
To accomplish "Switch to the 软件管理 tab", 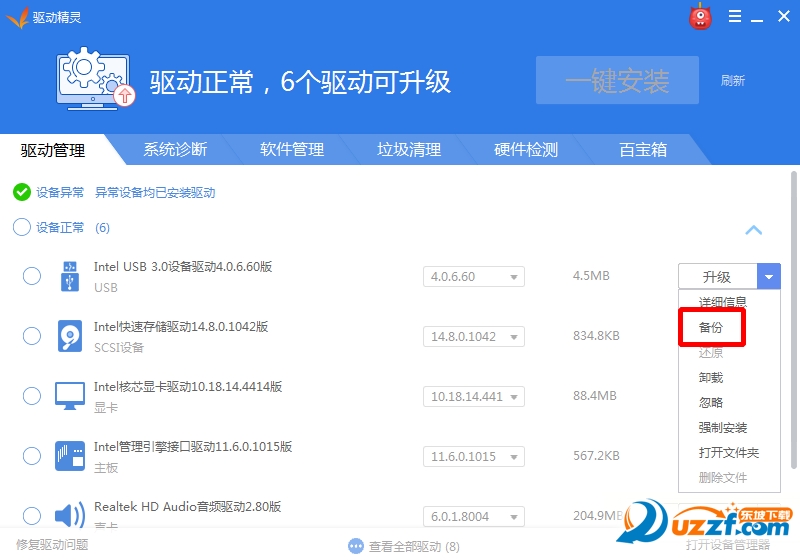I will point(292,149).
